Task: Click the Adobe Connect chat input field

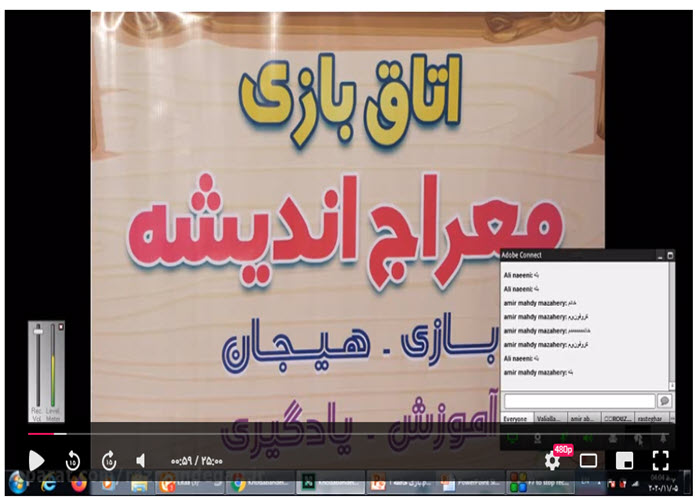Action: coord(580,401)
